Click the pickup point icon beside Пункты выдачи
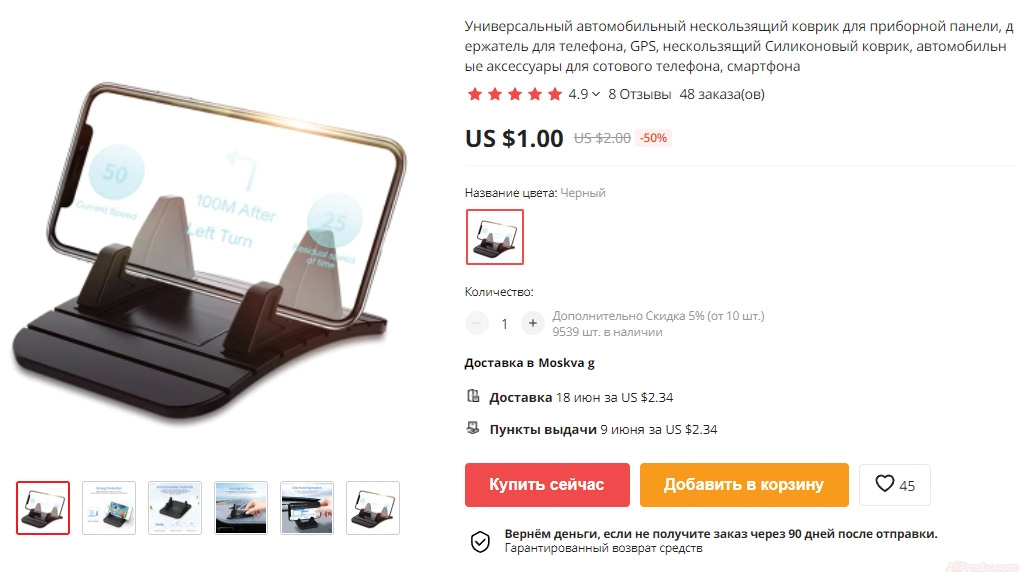Viewport: 1032px width, 582px height. pyautogui.click(x=473, y=429)
